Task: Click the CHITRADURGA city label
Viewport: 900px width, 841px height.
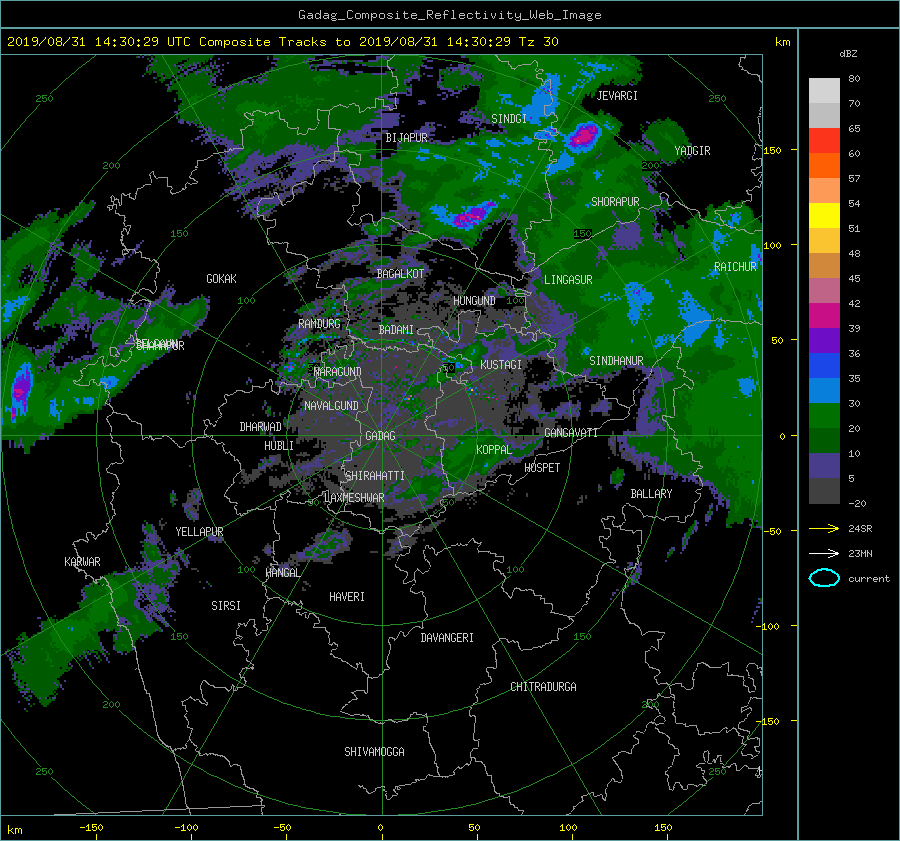Action: (x=543, y=687)
